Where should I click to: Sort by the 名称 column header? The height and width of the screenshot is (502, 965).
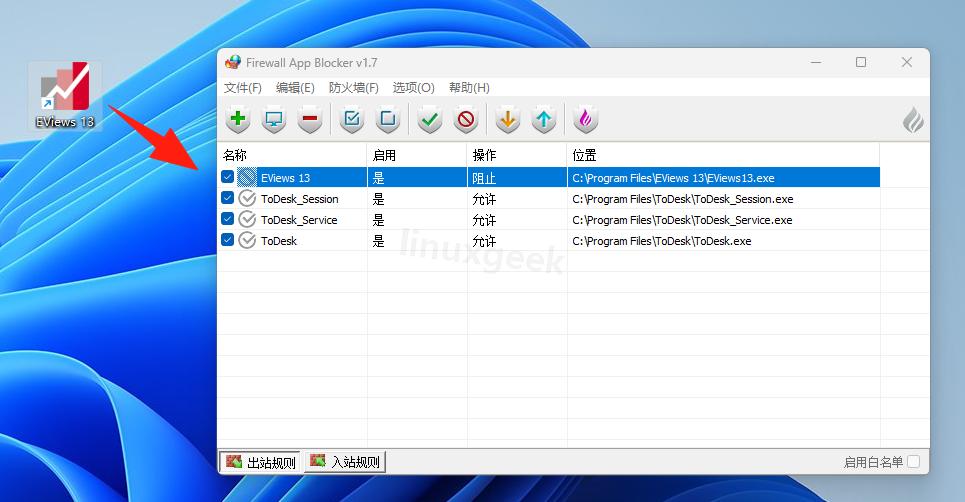[x=292, y=155]
